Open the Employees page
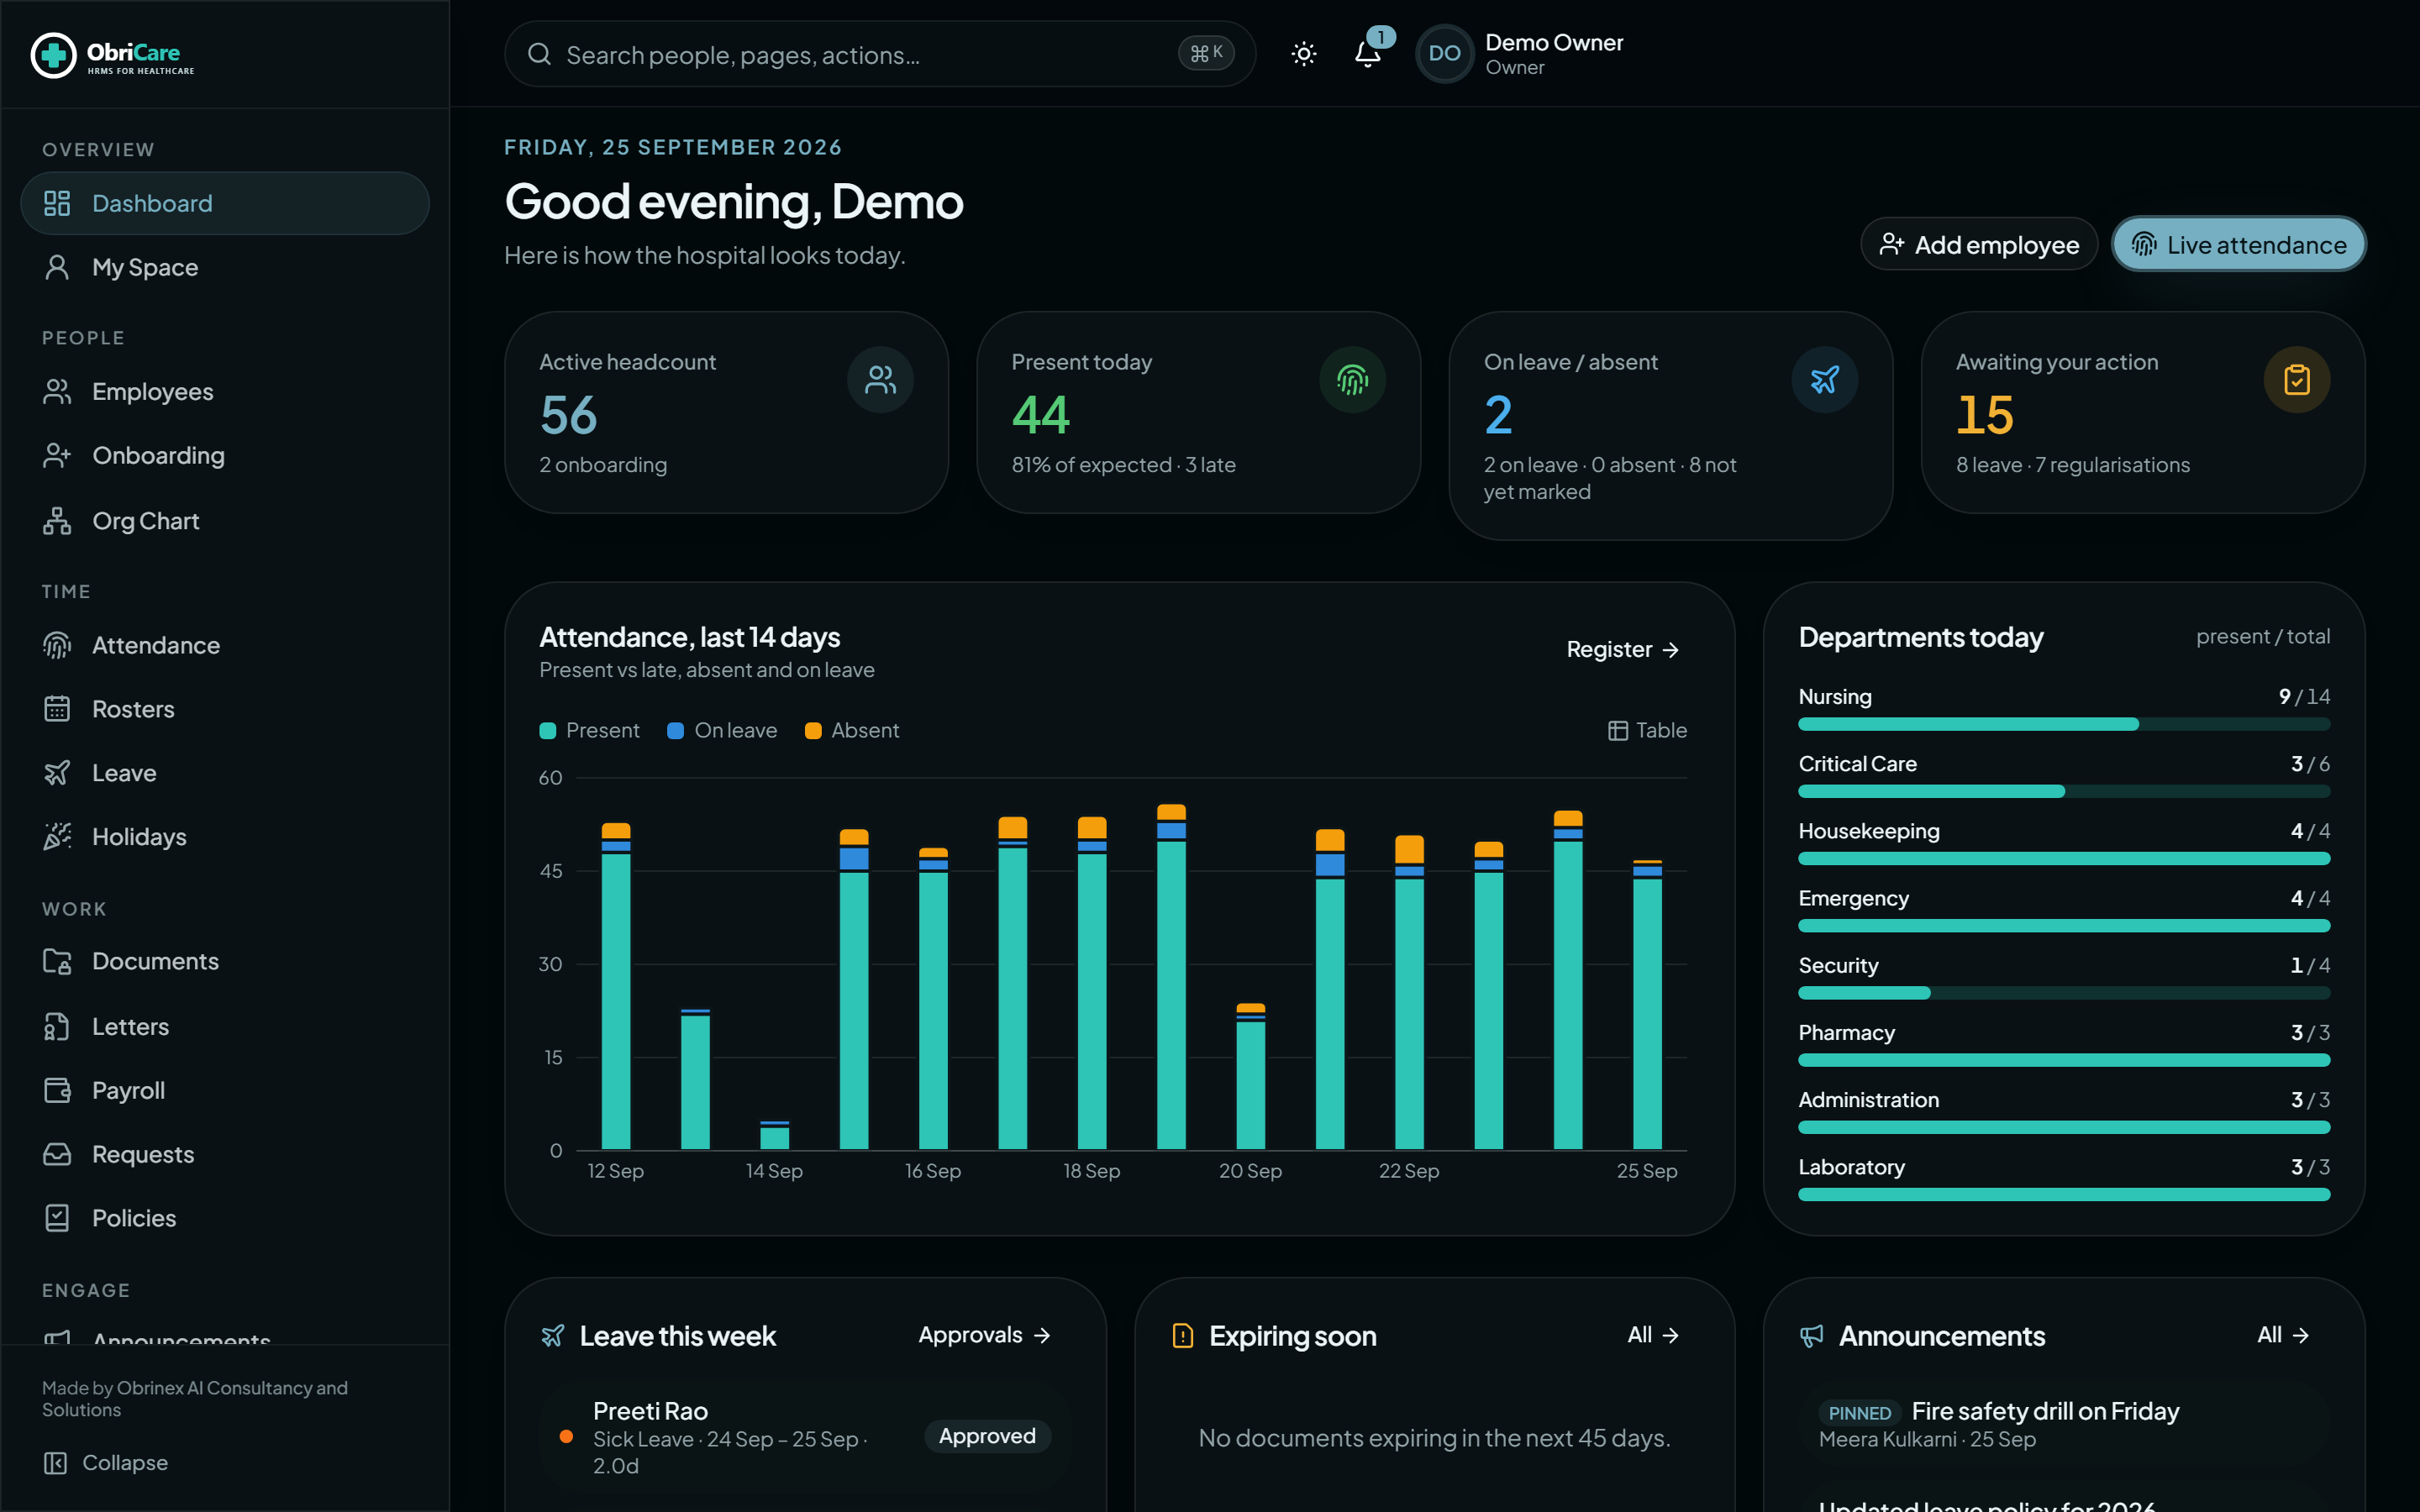 [225, 392]
